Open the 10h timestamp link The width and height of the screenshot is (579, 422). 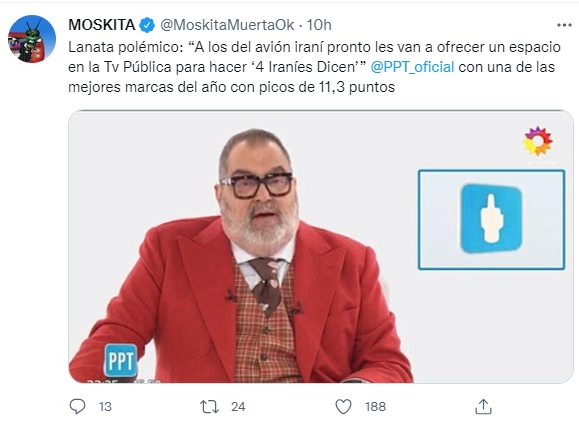tap(319, 25)
